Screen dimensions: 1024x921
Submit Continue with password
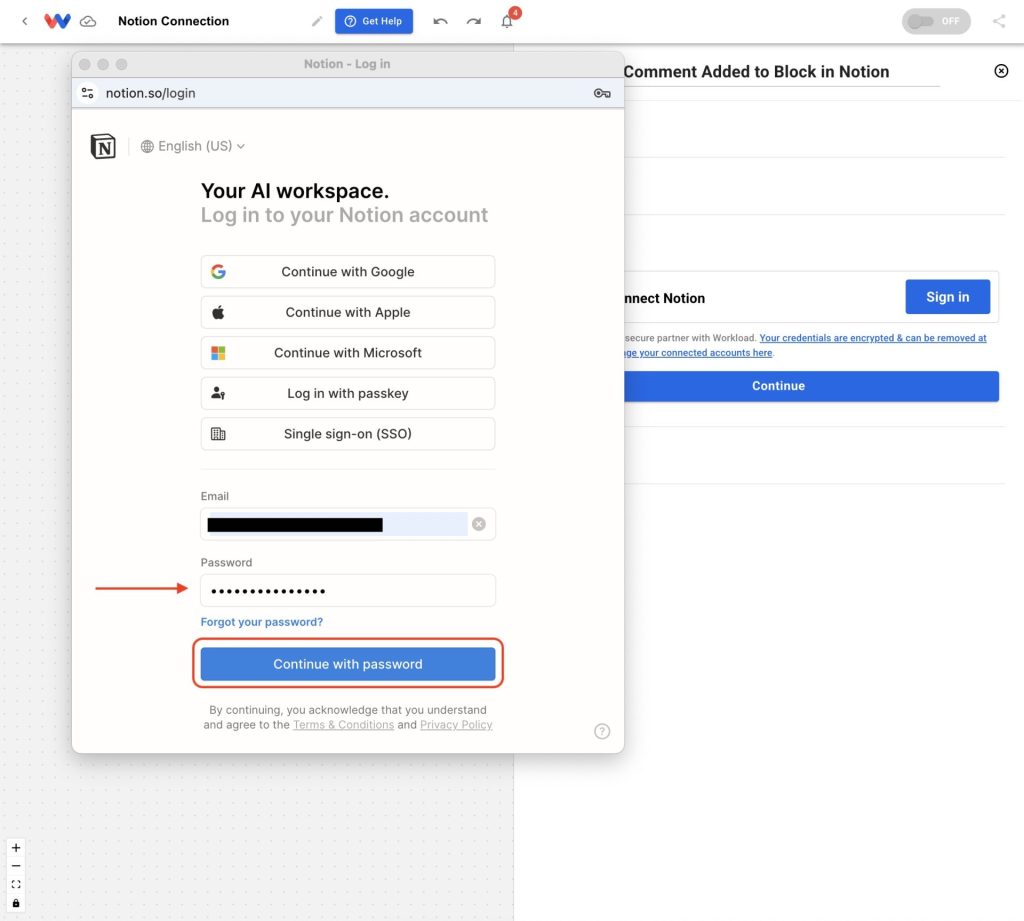(347, 664)
